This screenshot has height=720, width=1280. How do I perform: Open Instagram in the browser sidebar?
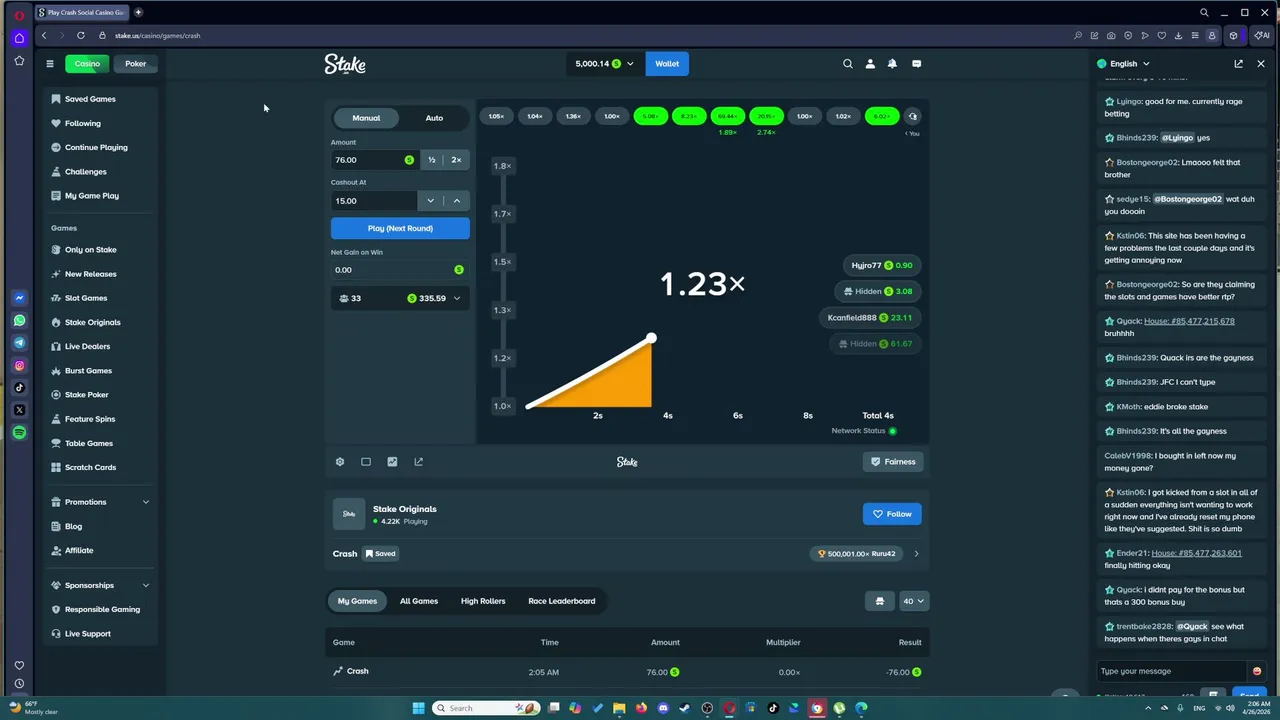[19, 366]
